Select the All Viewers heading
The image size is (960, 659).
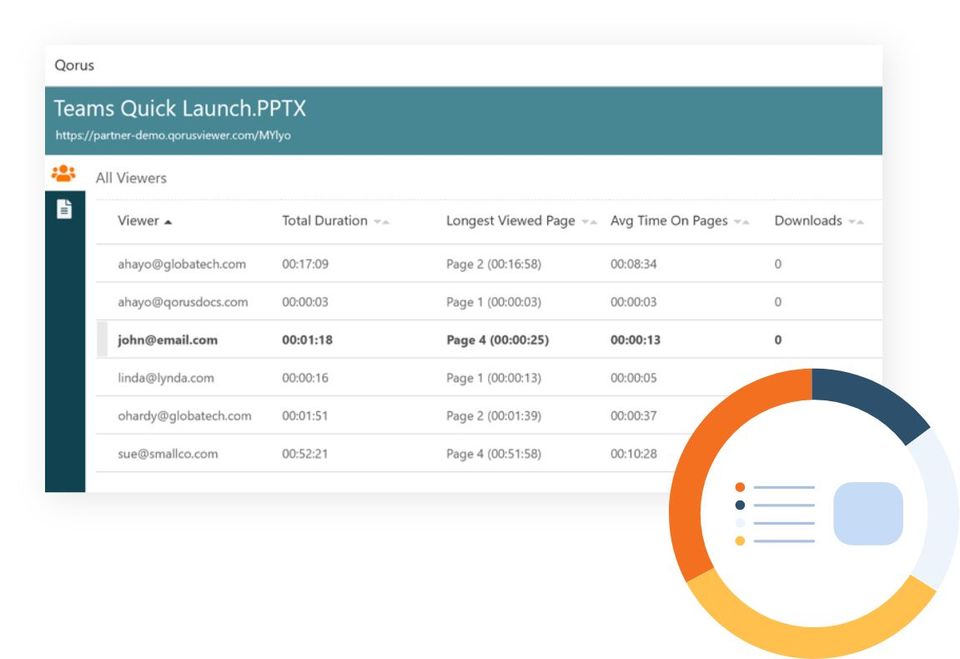(131, 178)
